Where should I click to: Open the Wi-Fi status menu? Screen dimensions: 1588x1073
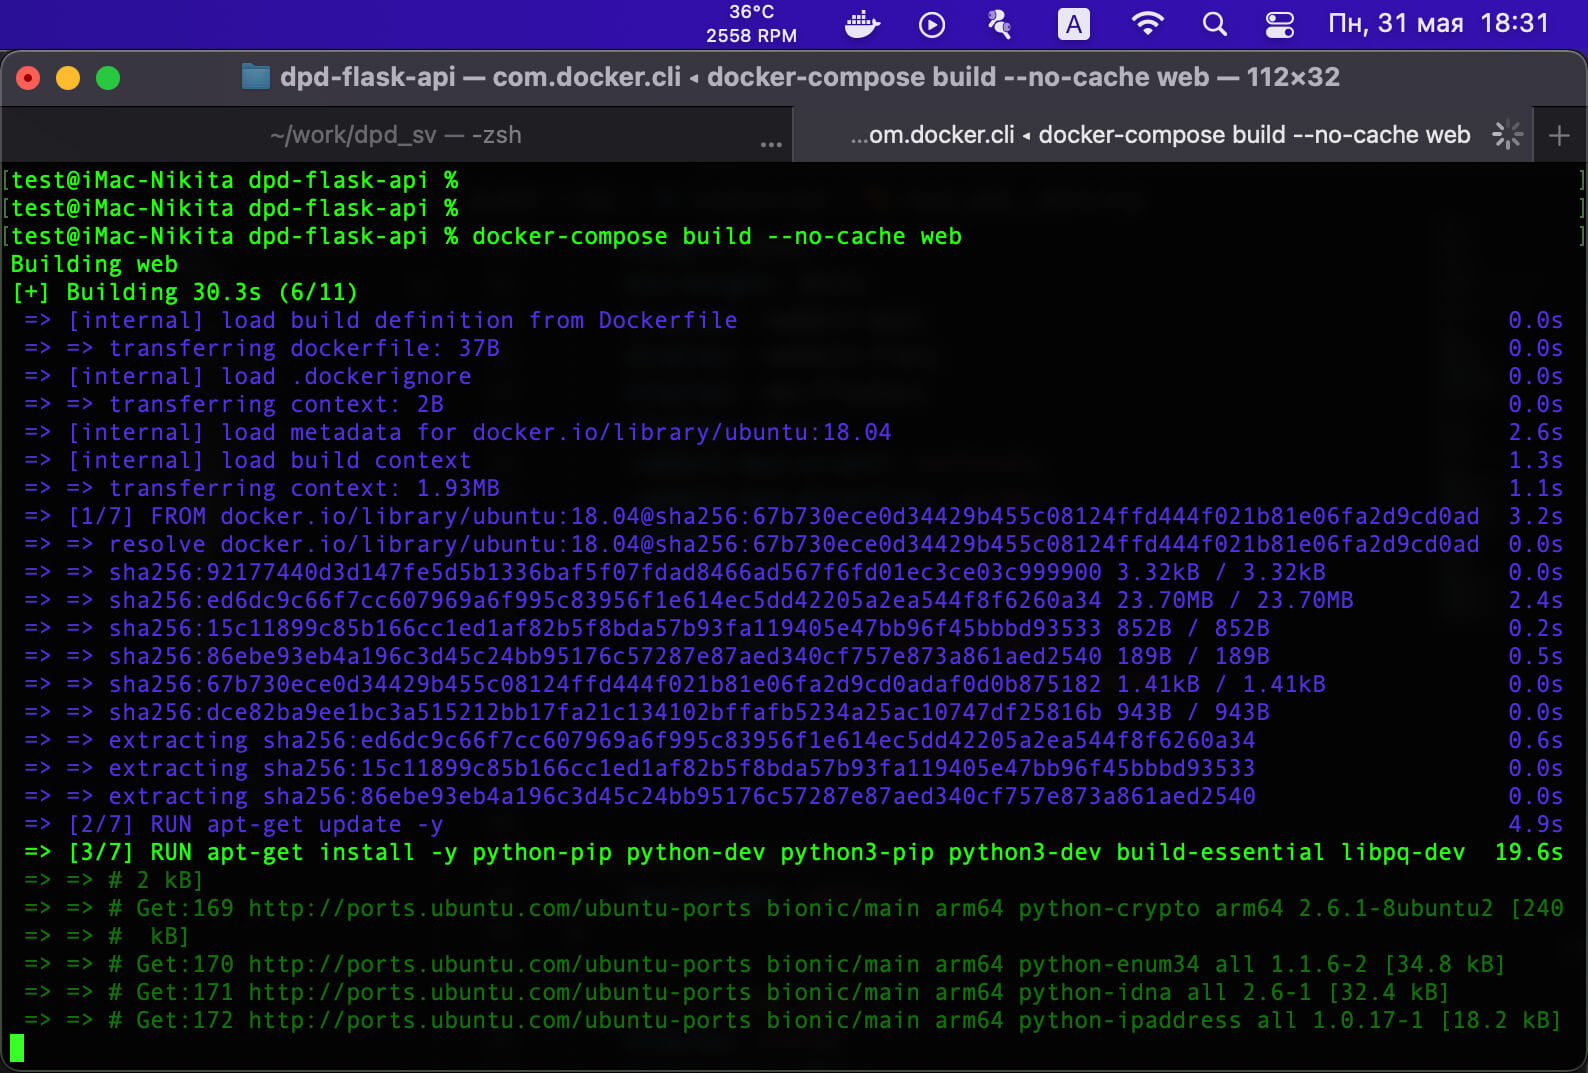(1147, 24)
